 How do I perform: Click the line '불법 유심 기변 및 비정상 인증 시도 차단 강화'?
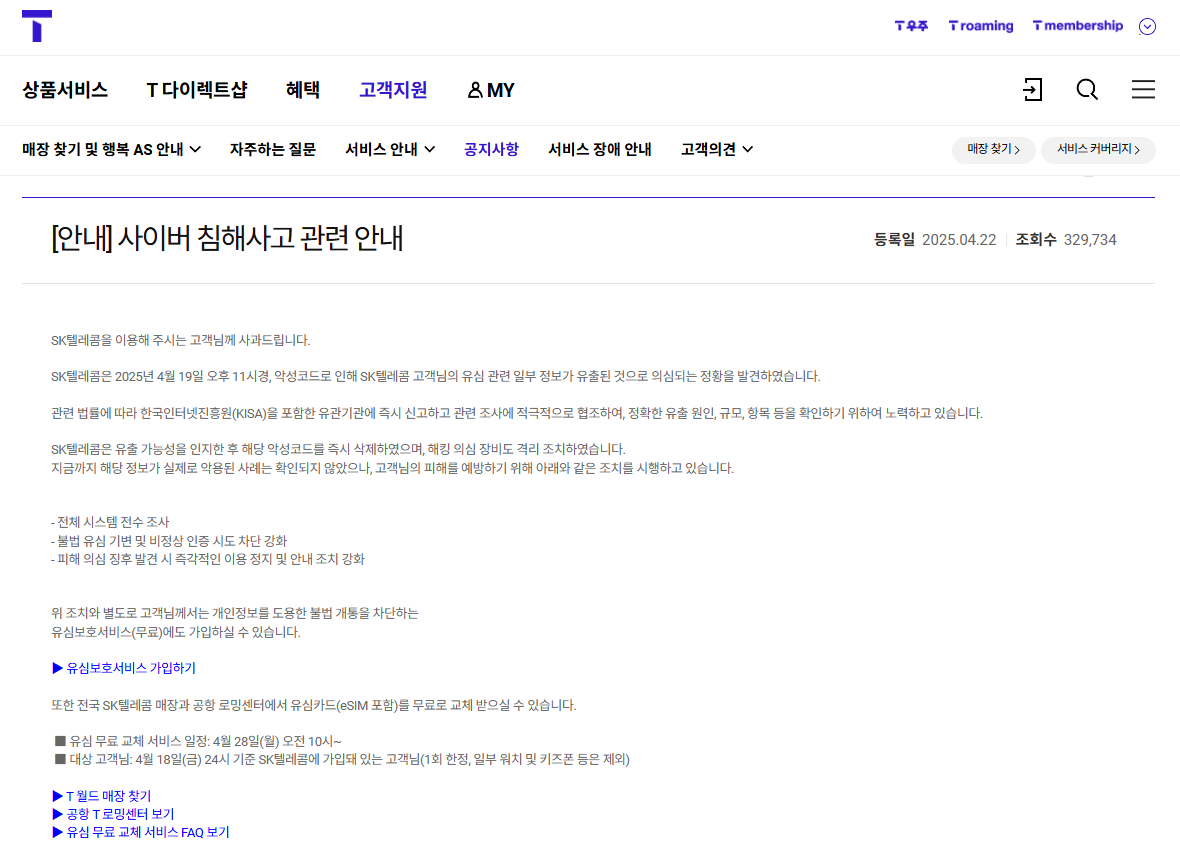click(x=169, y=541)
